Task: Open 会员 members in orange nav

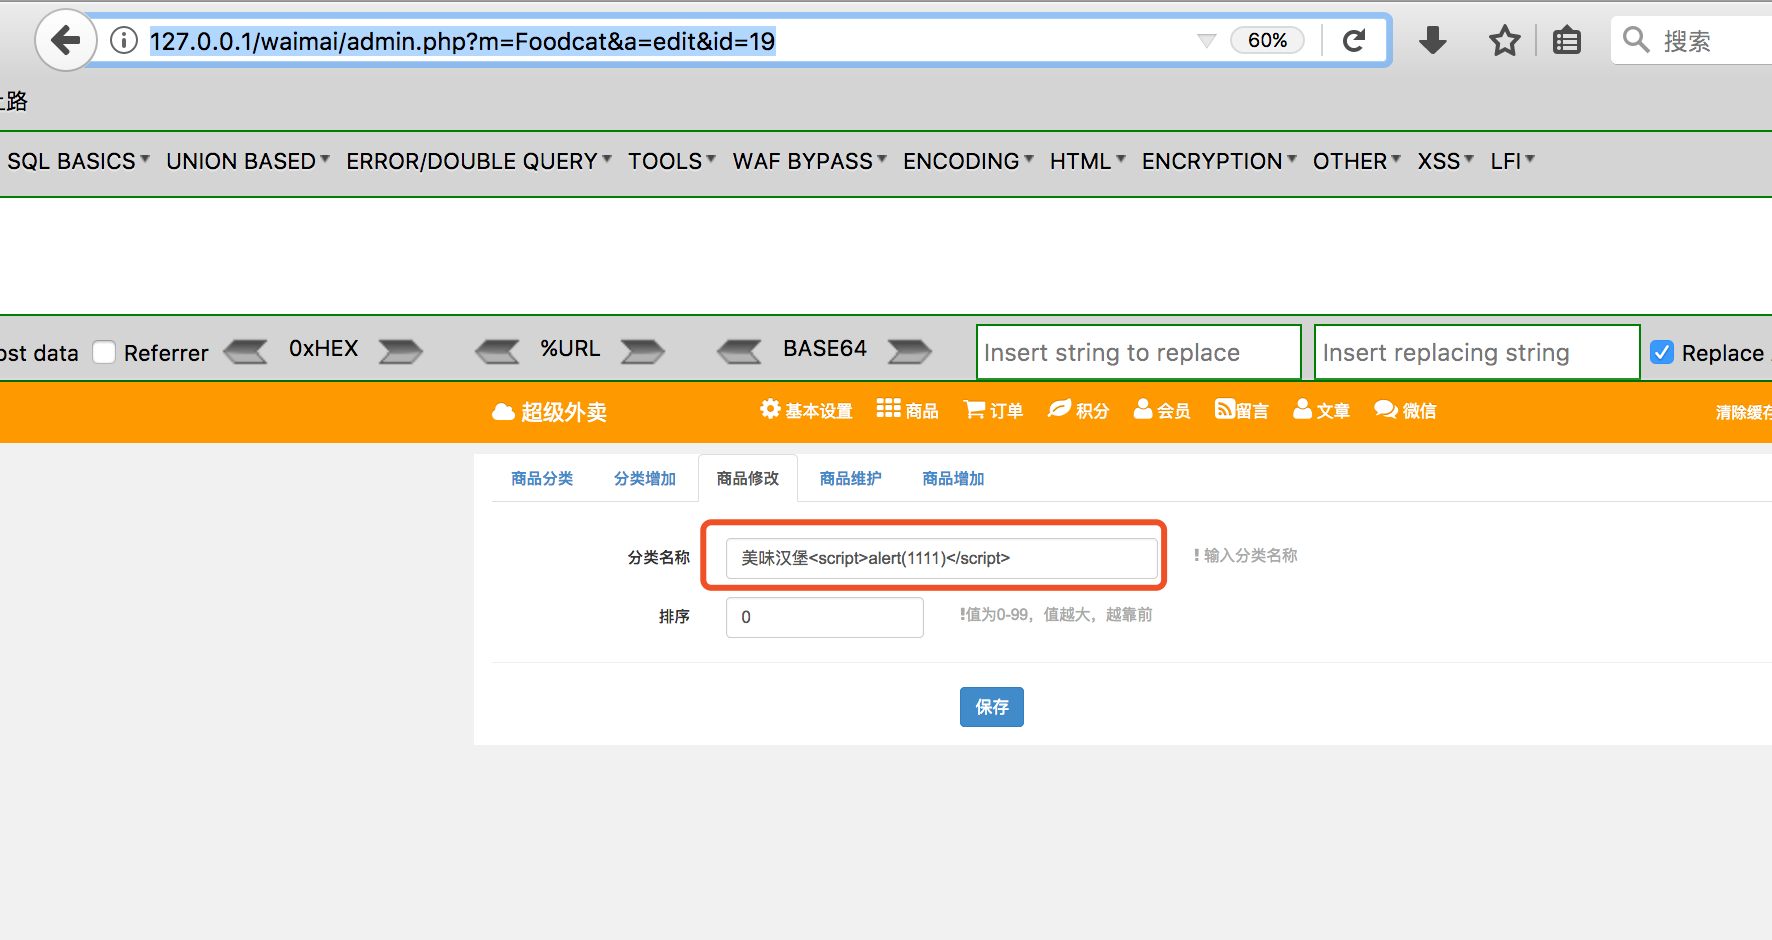Action: [1162, 410]
